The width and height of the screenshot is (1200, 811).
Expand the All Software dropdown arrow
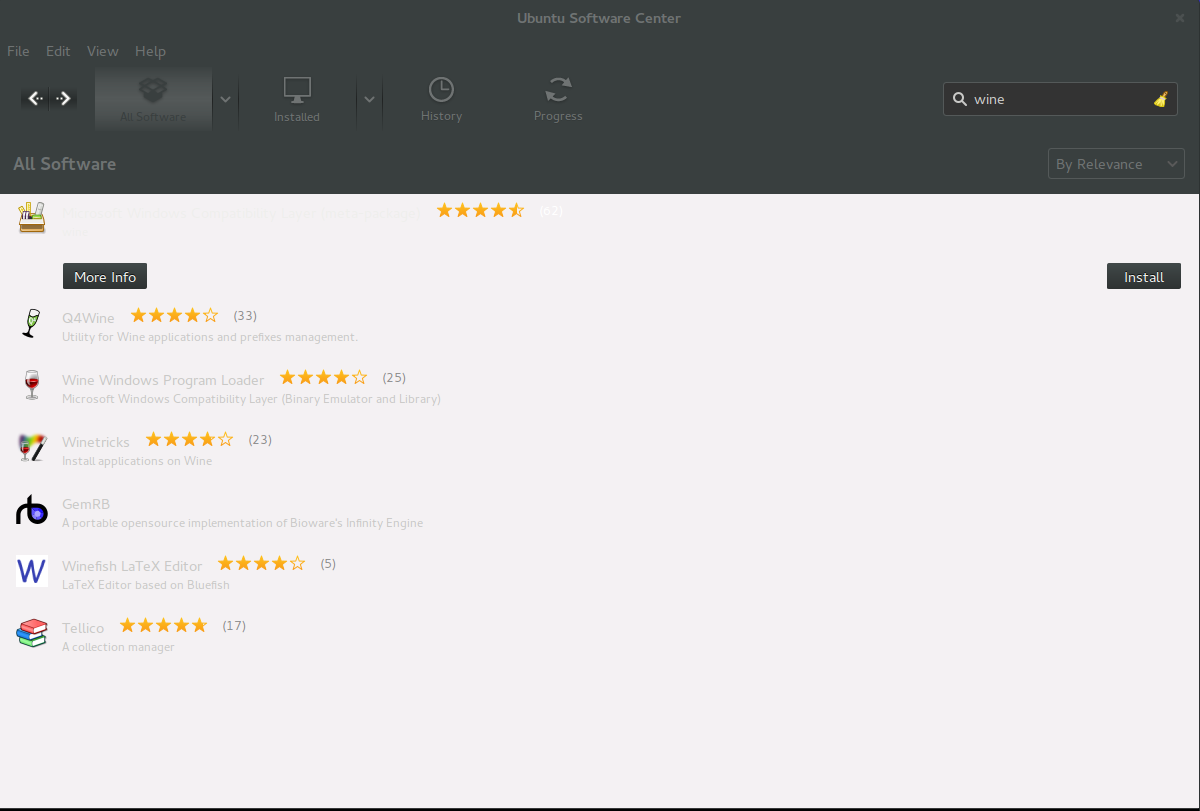point(226,99)
